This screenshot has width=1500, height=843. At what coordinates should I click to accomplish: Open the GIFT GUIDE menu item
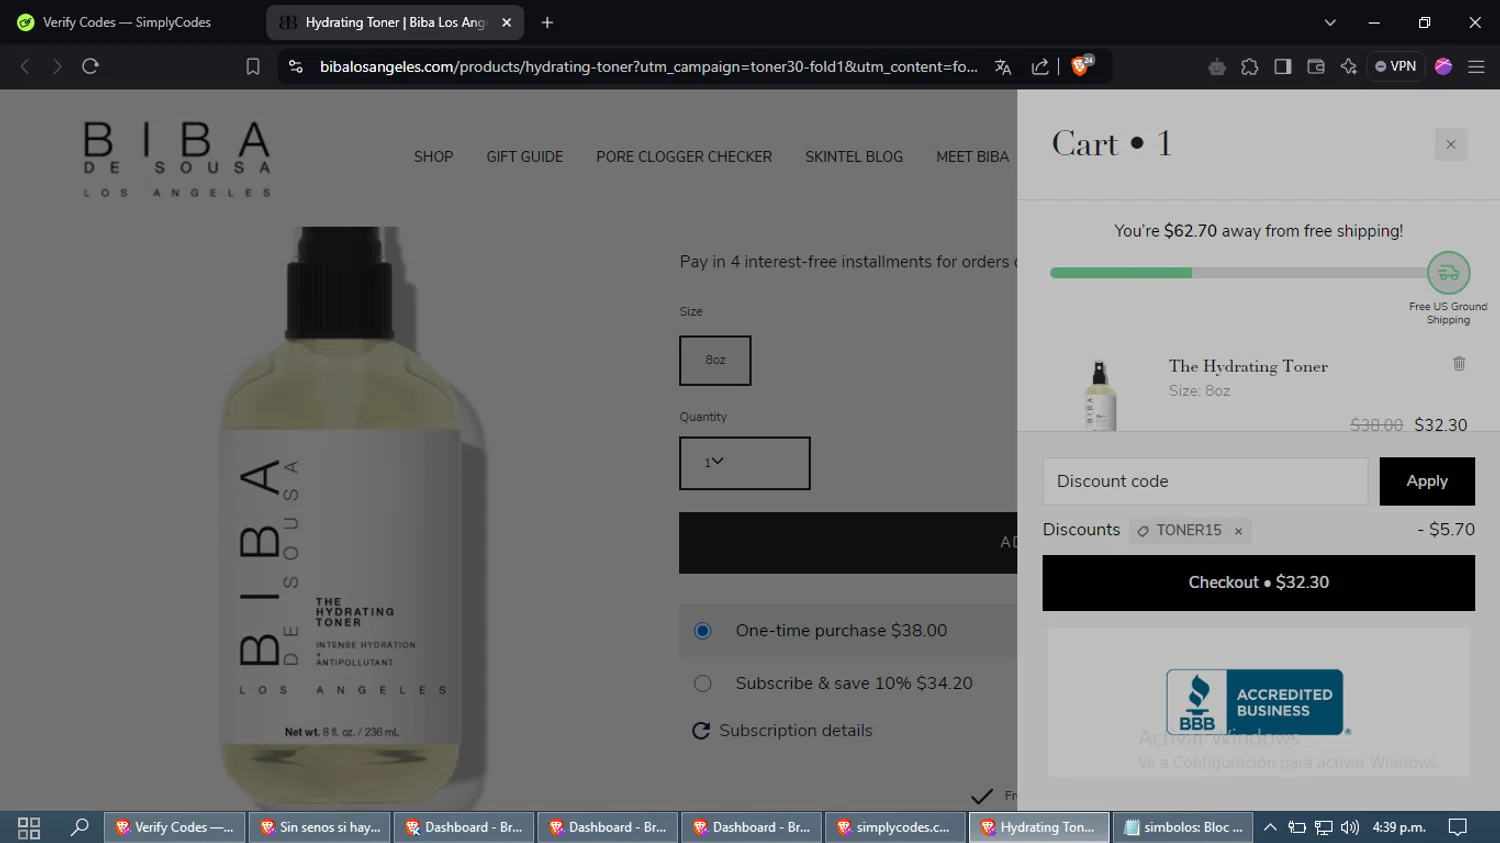coord(524,157)
